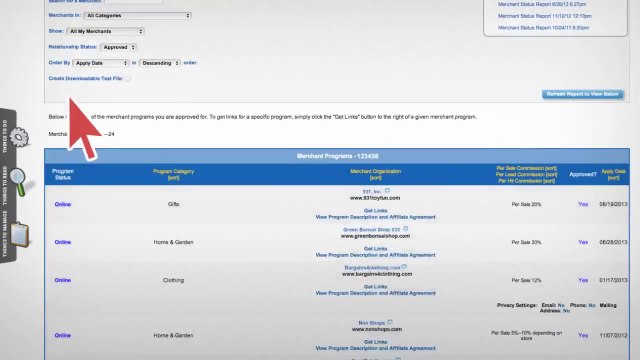
Task: Click the www.931toyfun.com URL text
Action: (375, 198)
